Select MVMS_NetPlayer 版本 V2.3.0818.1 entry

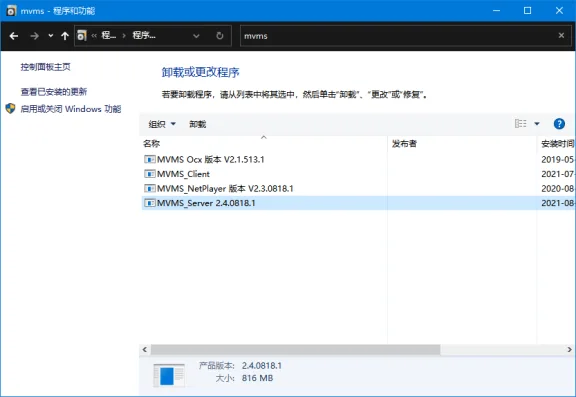(x=225, y=188)
